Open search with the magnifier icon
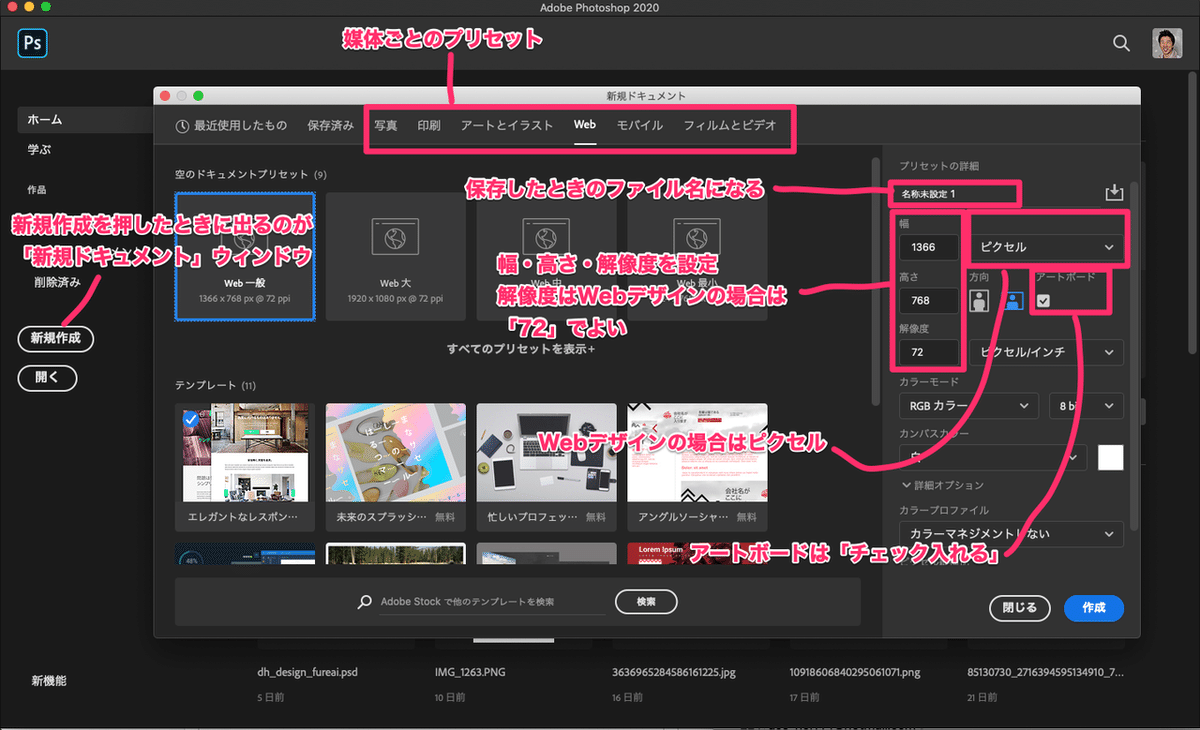1200x730 pixels. pos(1121,43)
